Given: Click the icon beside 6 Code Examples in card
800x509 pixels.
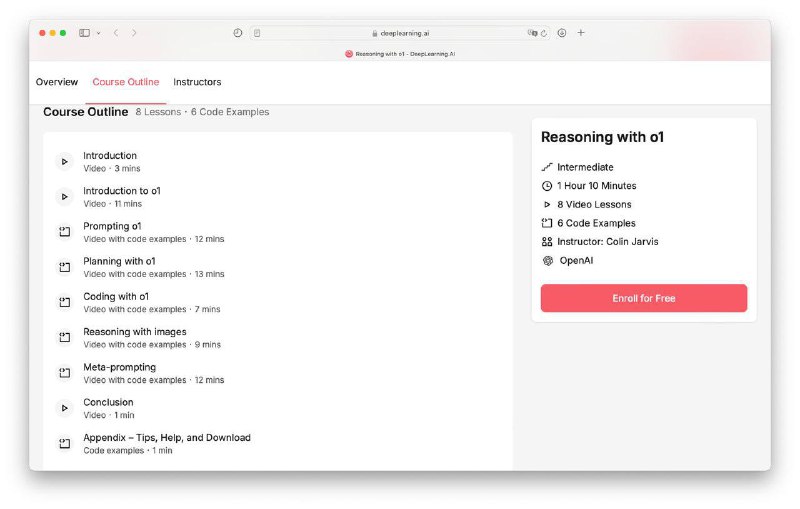Looking at the screenshot, I should coord(547,223).
